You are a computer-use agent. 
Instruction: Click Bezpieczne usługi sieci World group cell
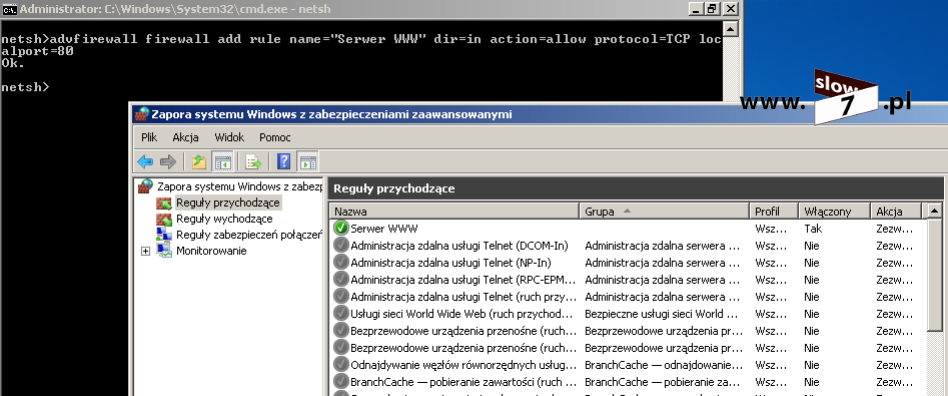click(662, 314)
